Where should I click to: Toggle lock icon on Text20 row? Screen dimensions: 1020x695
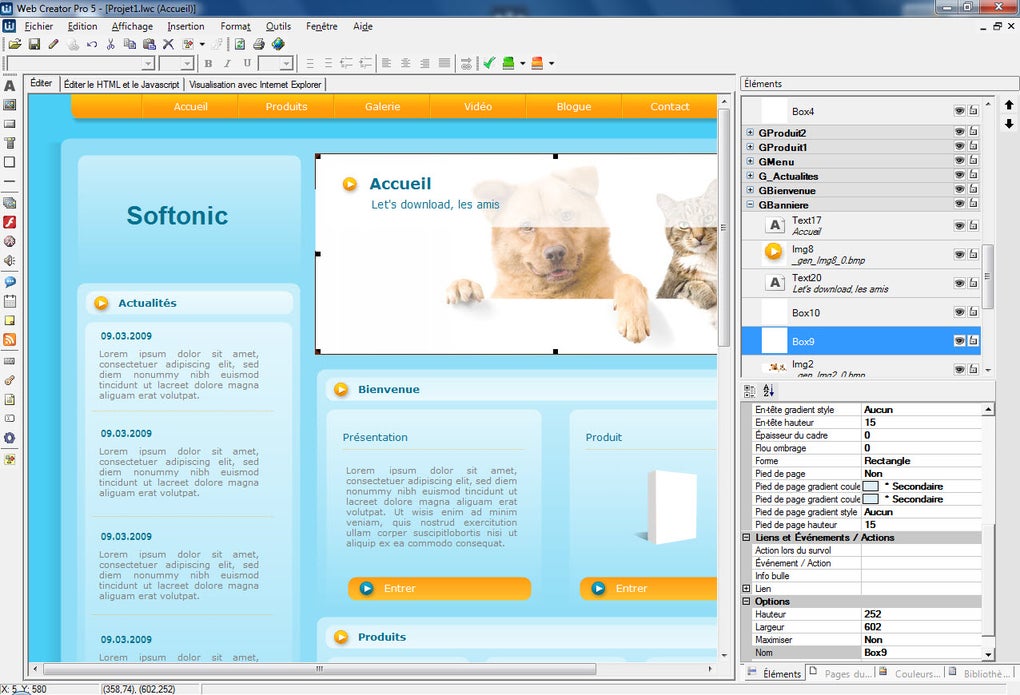pyautogui.click(x=973, y=283)
